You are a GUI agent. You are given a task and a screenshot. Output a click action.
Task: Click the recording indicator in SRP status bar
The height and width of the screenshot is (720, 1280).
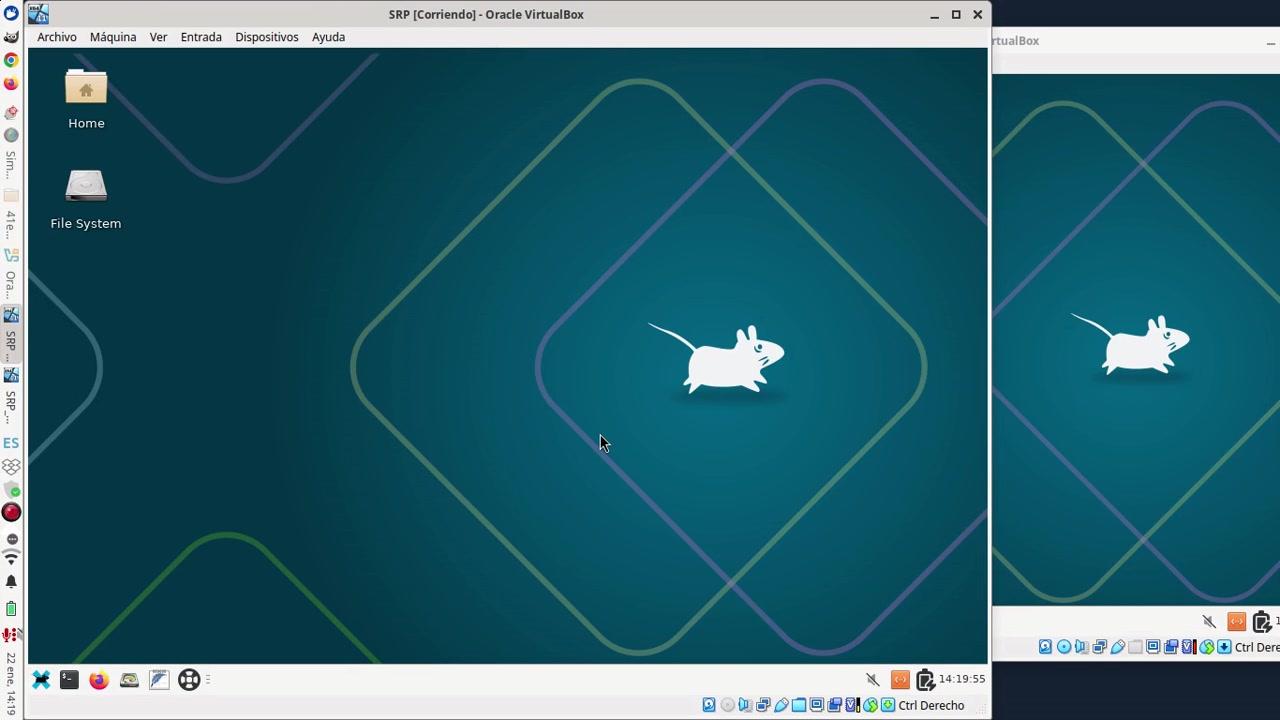(x=835, y=705)
